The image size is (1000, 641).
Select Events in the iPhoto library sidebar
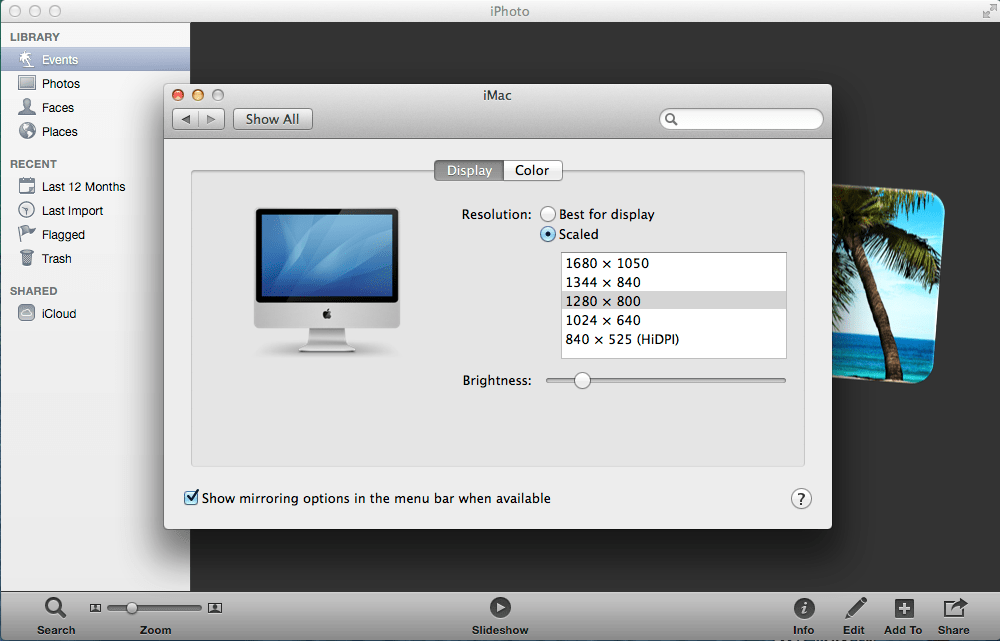pos(60,59)
